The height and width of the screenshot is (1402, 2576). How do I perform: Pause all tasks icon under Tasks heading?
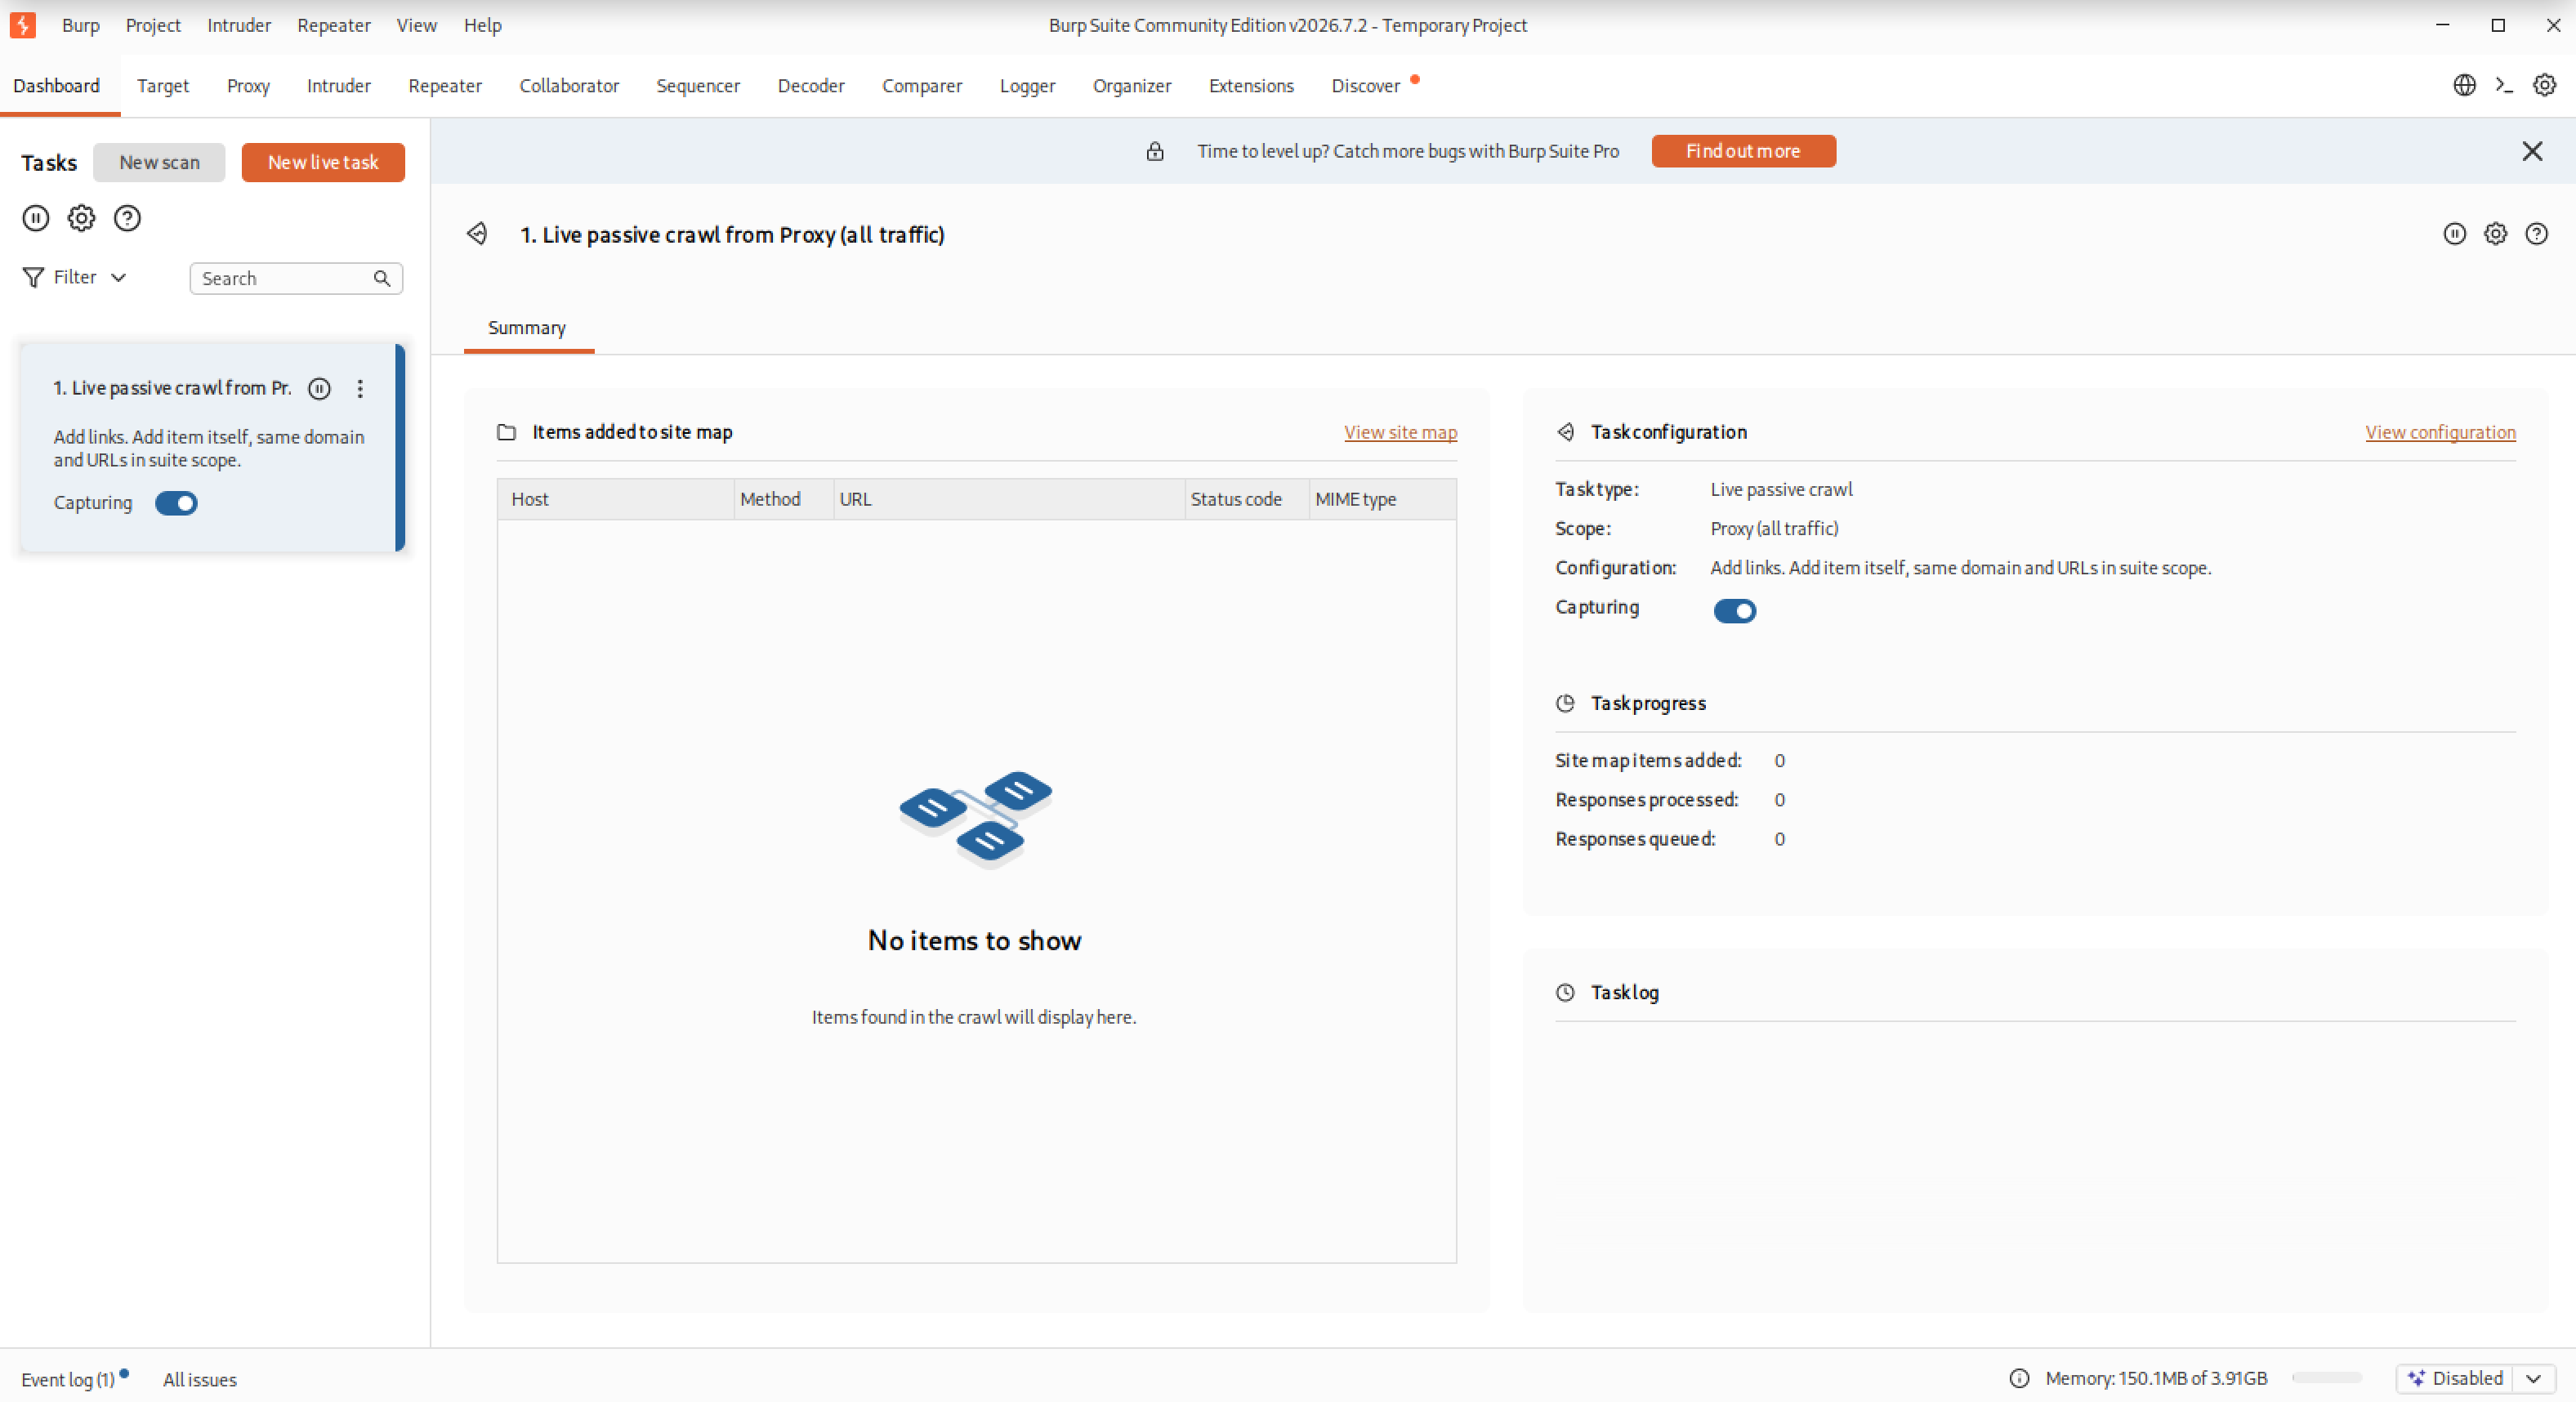[x=36, y=218]
